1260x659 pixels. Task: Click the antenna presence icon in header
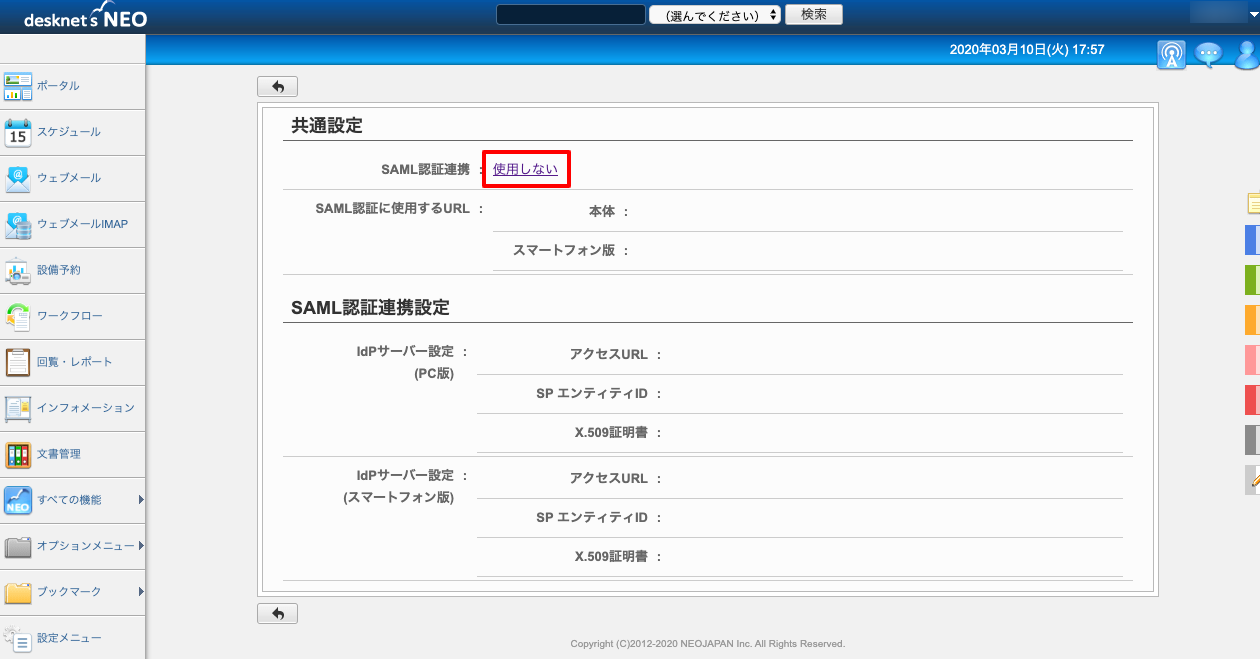(1171, 54)
